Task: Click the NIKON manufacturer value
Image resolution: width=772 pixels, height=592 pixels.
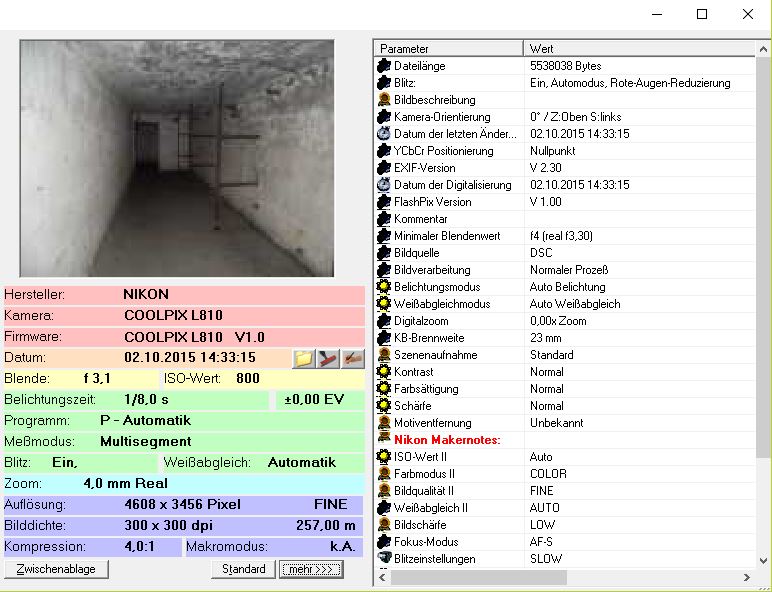Action: (146, 295)
